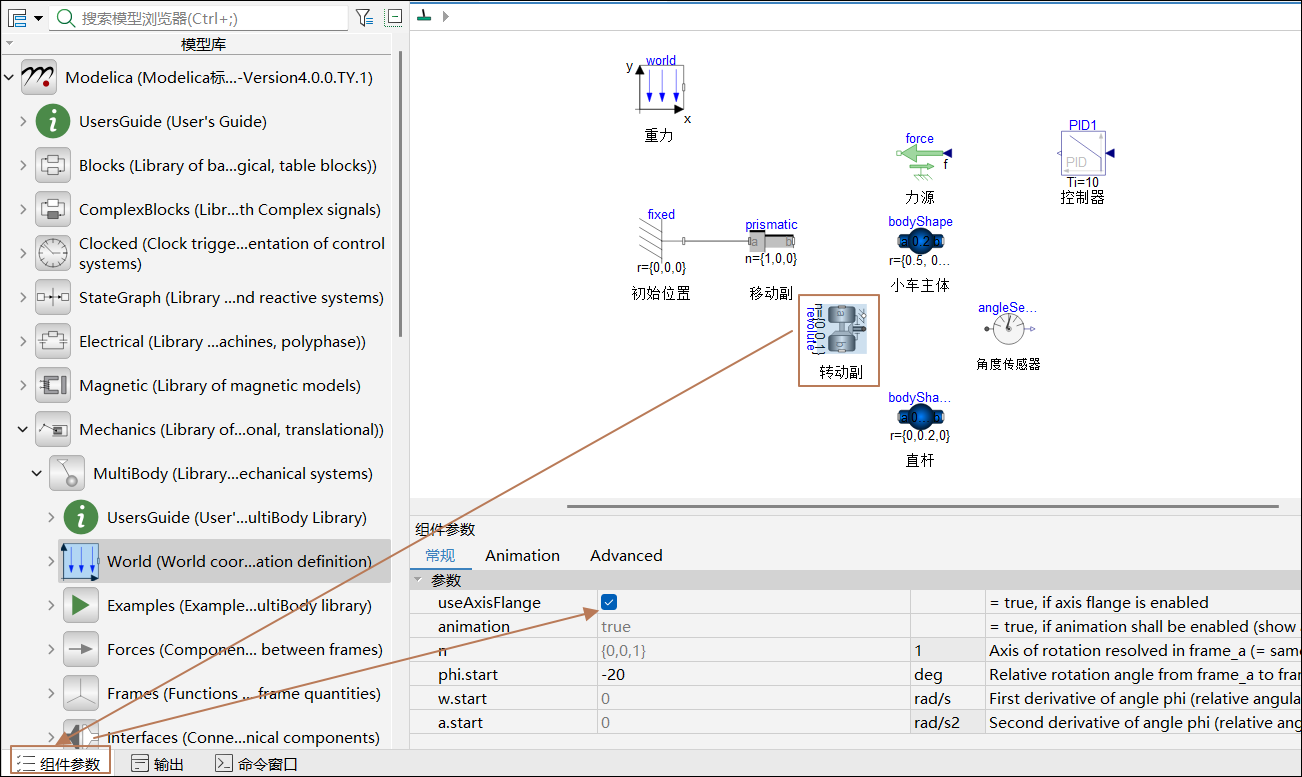The width and height of the screenshot is (1302, 777).
Task: Click the prismatic joint 移动副 component
Action: [771, 242]
